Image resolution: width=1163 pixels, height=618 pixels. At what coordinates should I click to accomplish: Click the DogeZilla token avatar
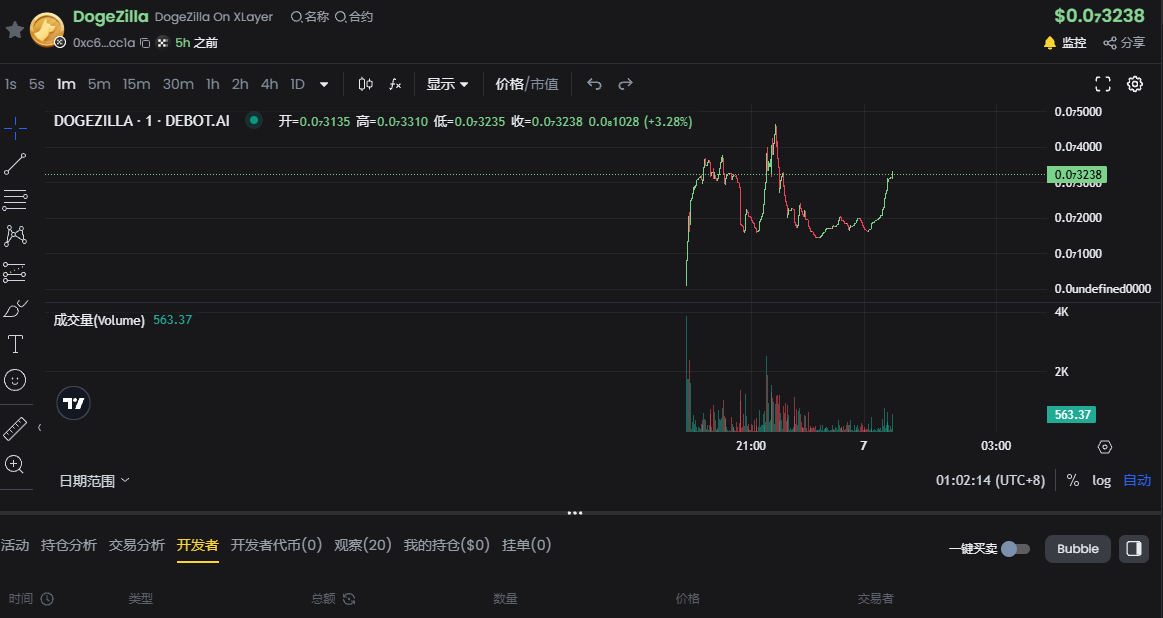pyautogui.click(x=46, y=30)
